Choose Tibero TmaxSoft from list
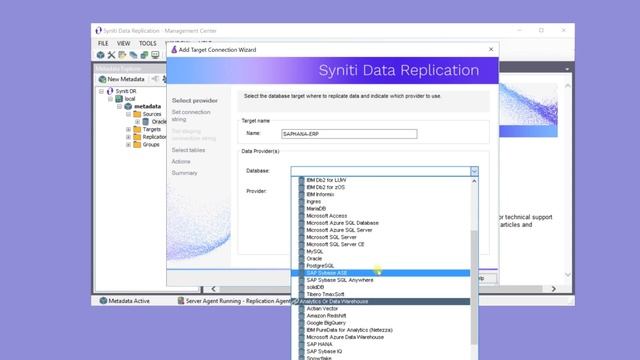The image size is (640, 360). [x=325, y=294]
